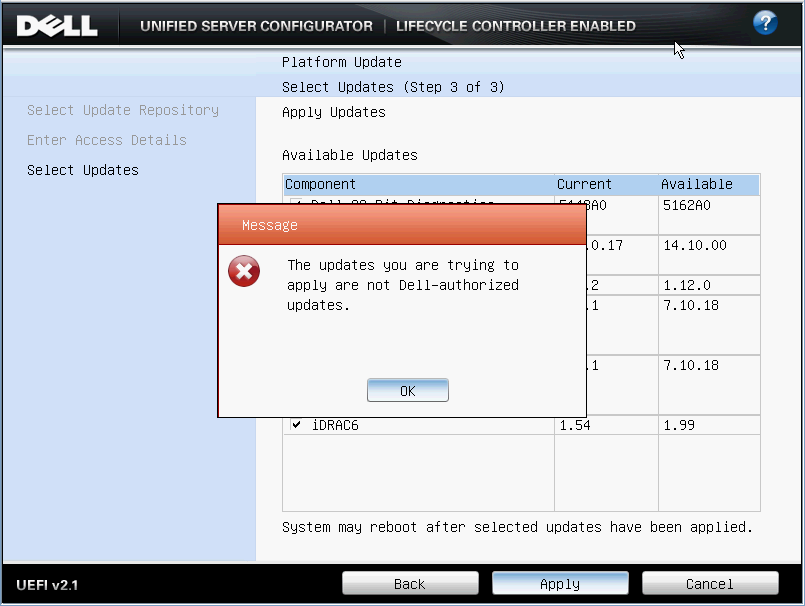Image resolution: width=805 pixels, height=606 pixels.
Task: Click the Unified Server Configurator title
Action: [x=256, y=26]
